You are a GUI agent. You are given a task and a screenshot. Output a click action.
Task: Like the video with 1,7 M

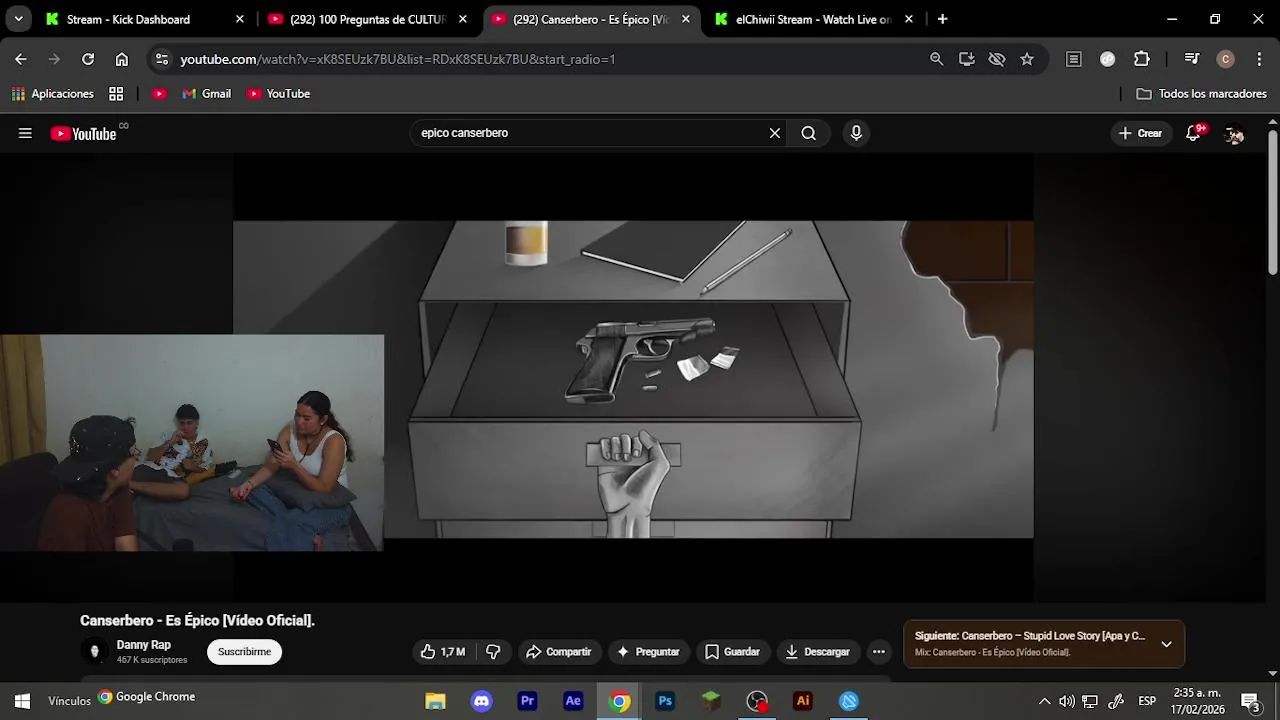pos(443,652)
